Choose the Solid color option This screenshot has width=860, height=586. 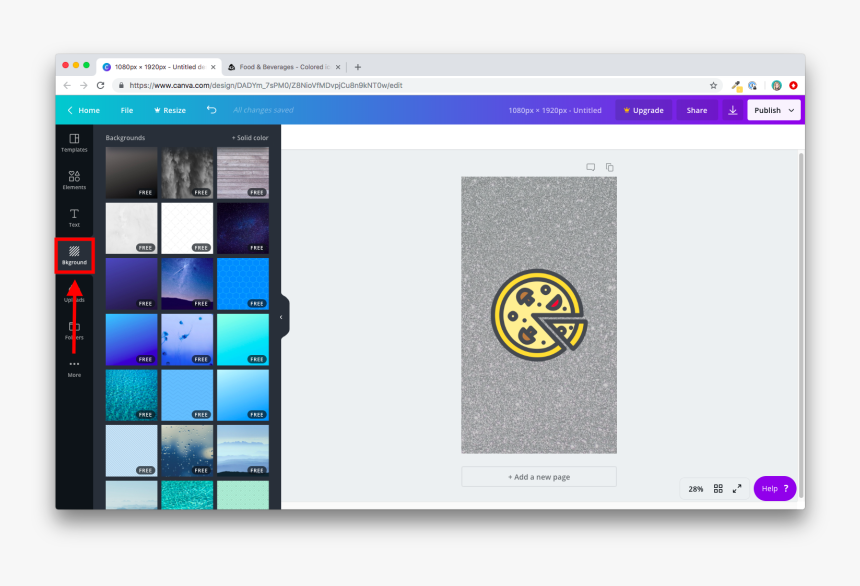(x=250, y=138)
